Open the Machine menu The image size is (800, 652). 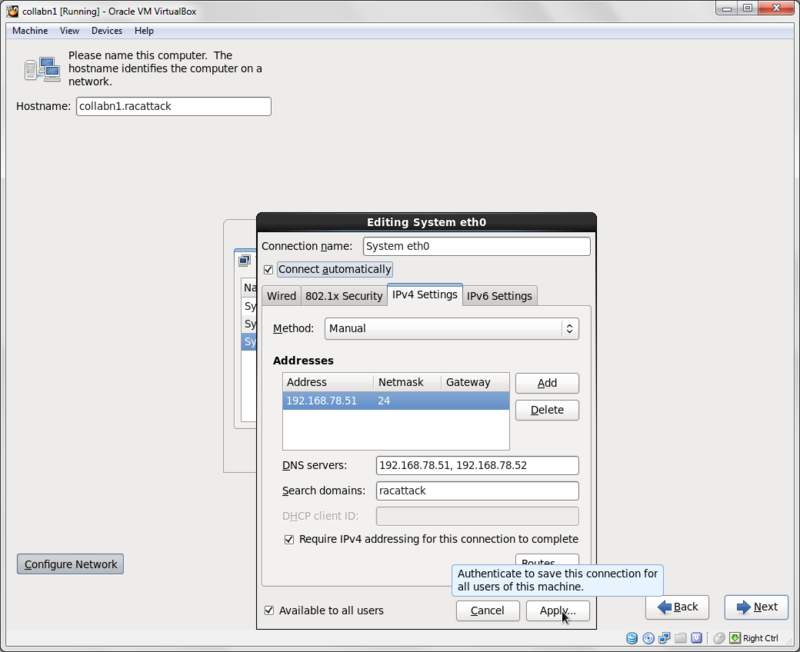[x=30, y=31]
